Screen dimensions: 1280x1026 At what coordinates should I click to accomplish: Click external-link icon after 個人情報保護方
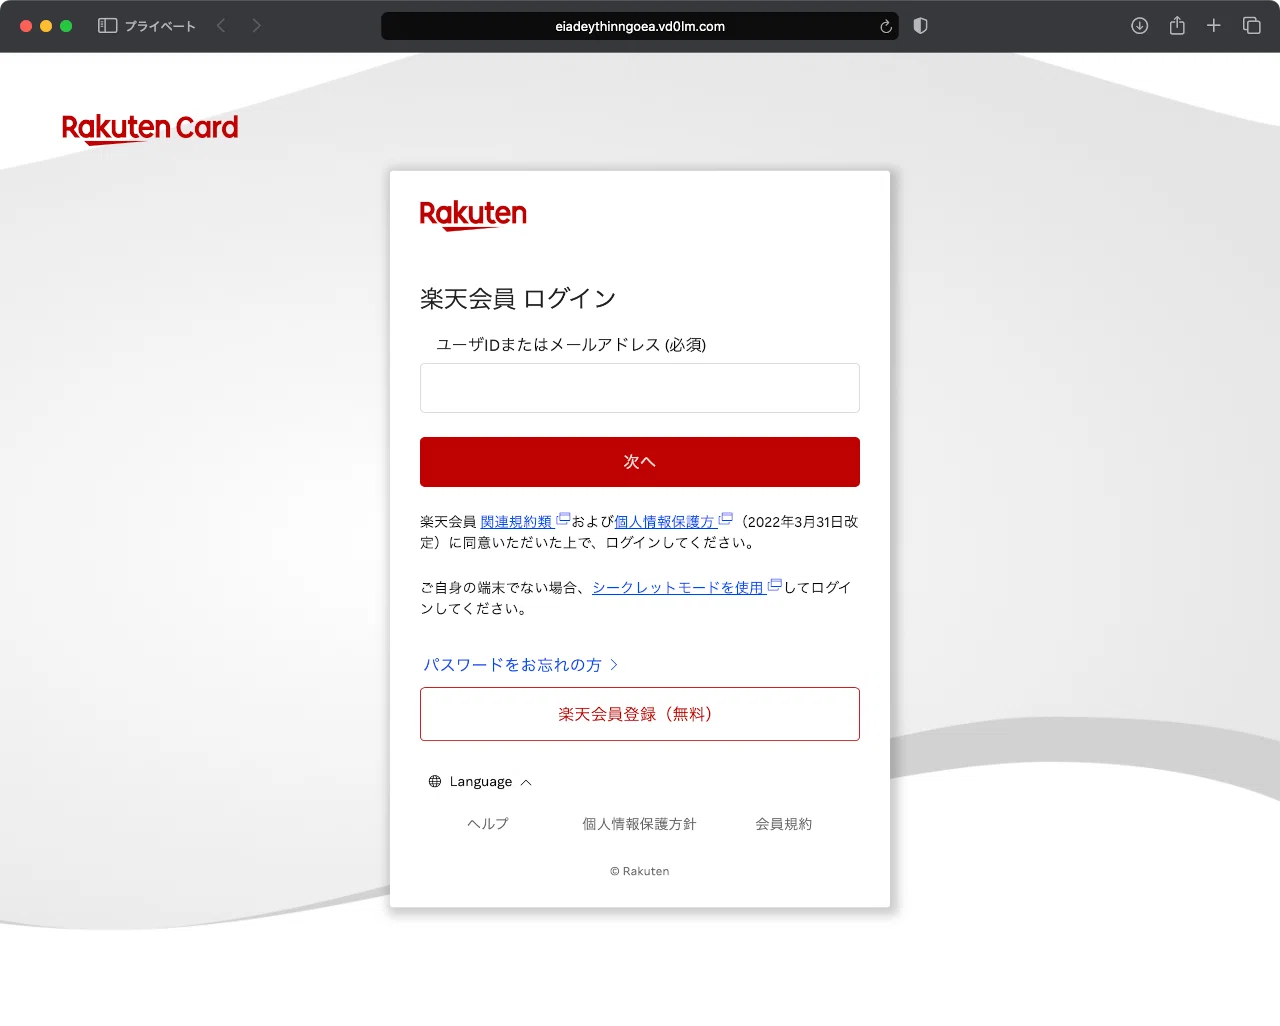coord(726,519)
